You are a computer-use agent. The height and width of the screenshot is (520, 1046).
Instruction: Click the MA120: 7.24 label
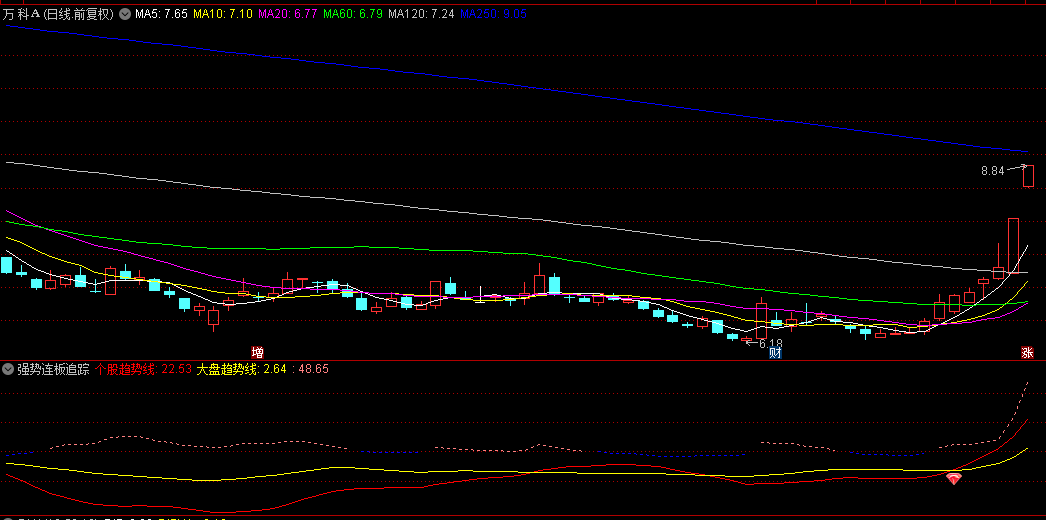(421, 13)
